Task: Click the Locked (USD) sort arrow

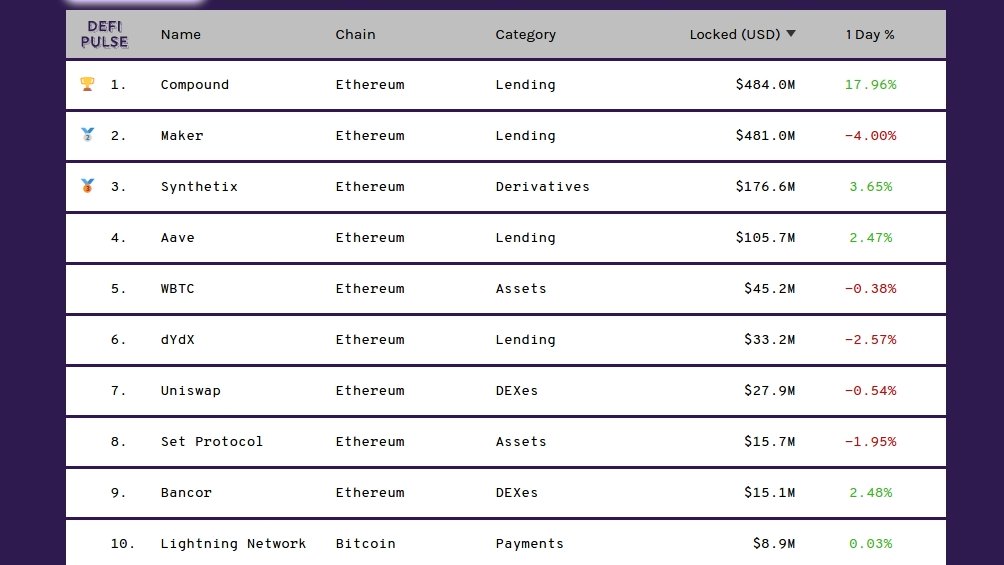Action: click(x=791, y=34)
